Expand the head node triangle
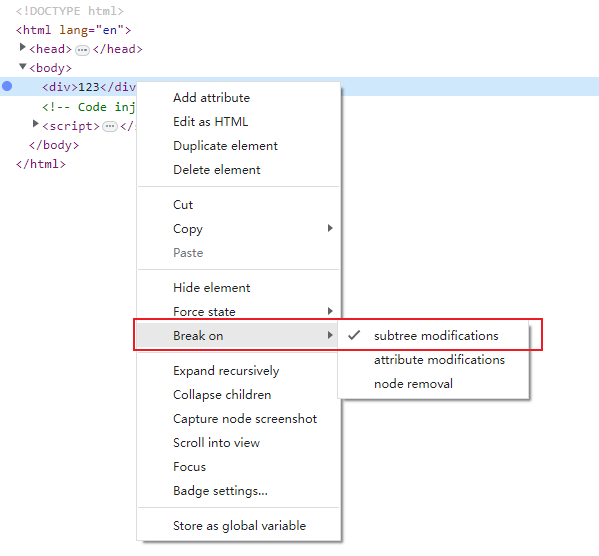 pos(23,47)
